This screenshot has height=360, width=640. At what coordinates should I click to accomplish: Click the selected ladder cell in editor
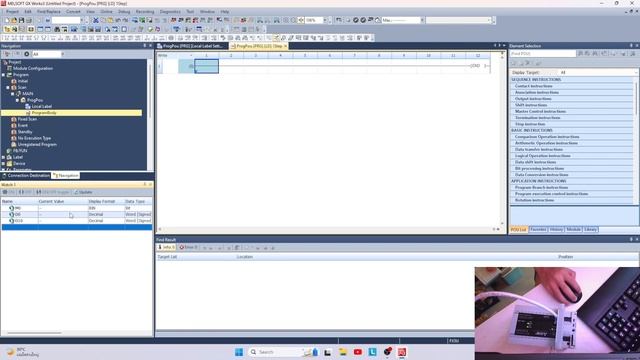click(206, 66)
